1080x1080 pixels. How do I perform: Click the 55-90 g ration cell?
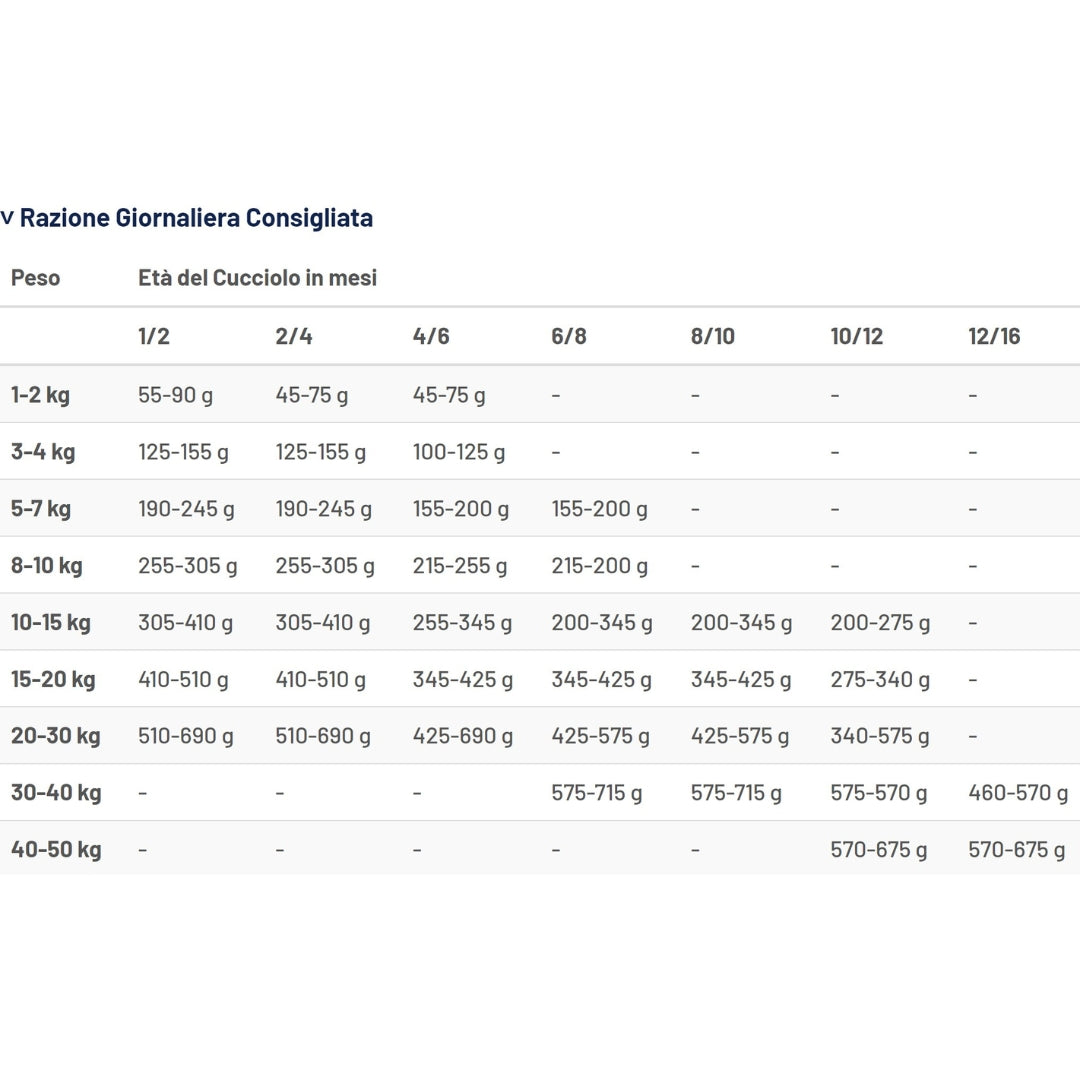175,395
